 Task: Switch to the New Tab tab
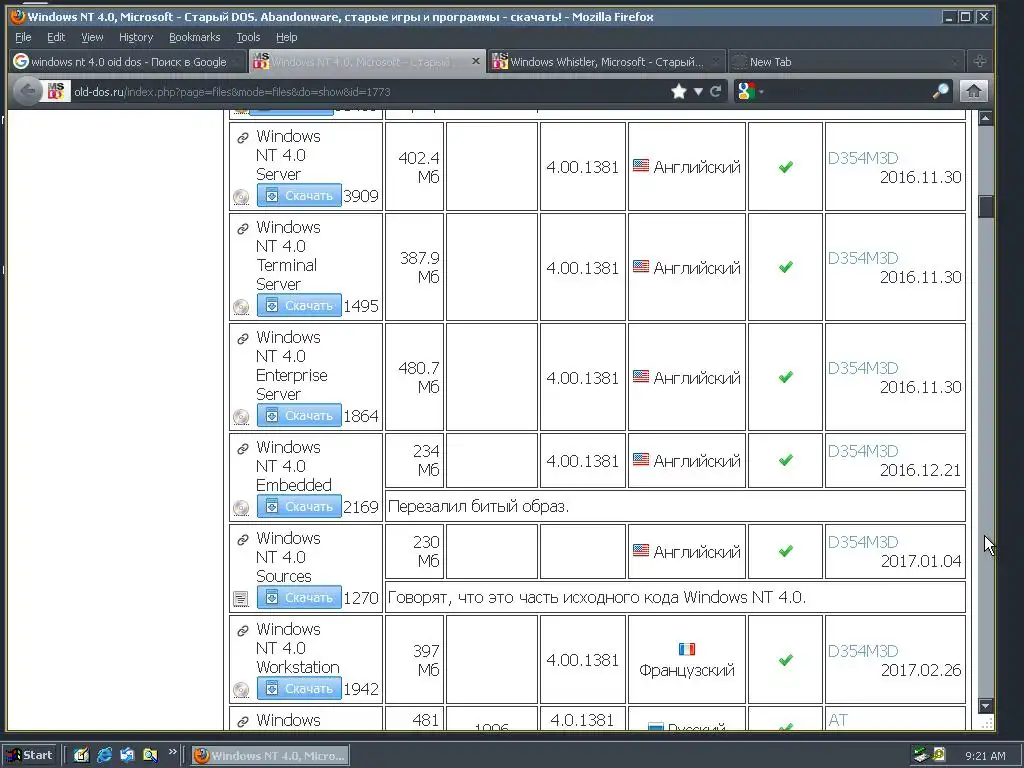click(x=846, y=61)
